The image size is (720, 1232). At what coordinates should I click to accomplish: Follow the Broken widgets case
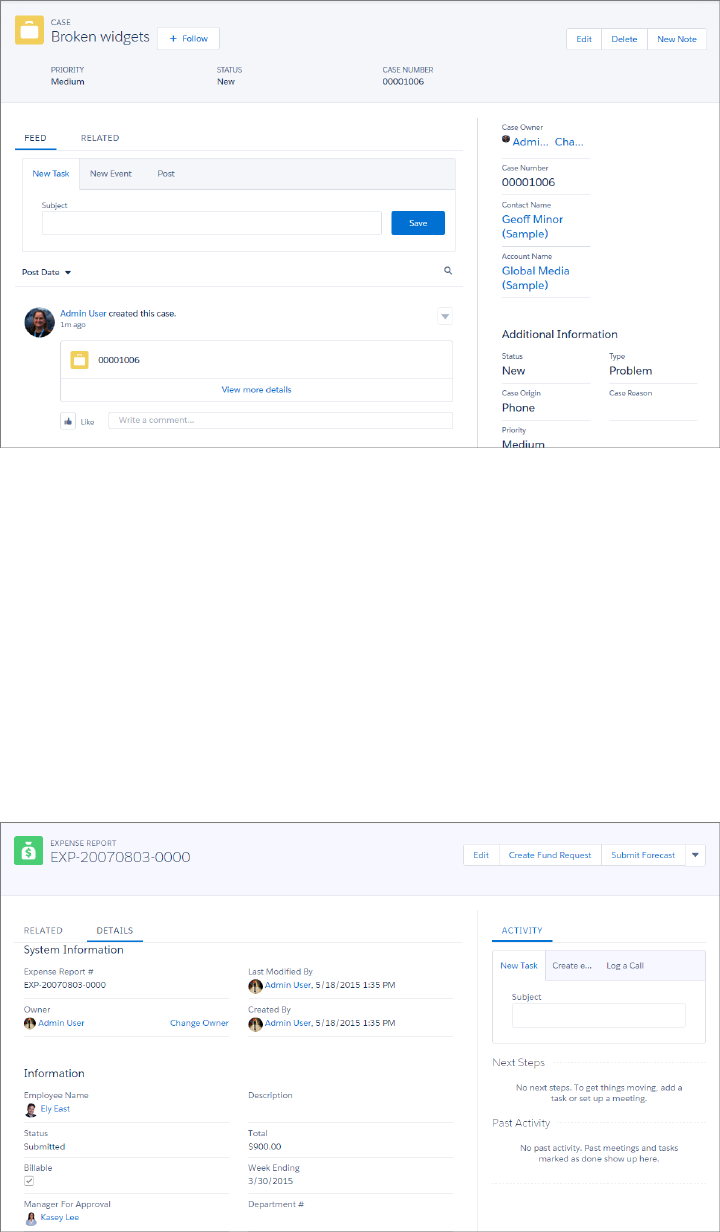[x=188, y=38]
